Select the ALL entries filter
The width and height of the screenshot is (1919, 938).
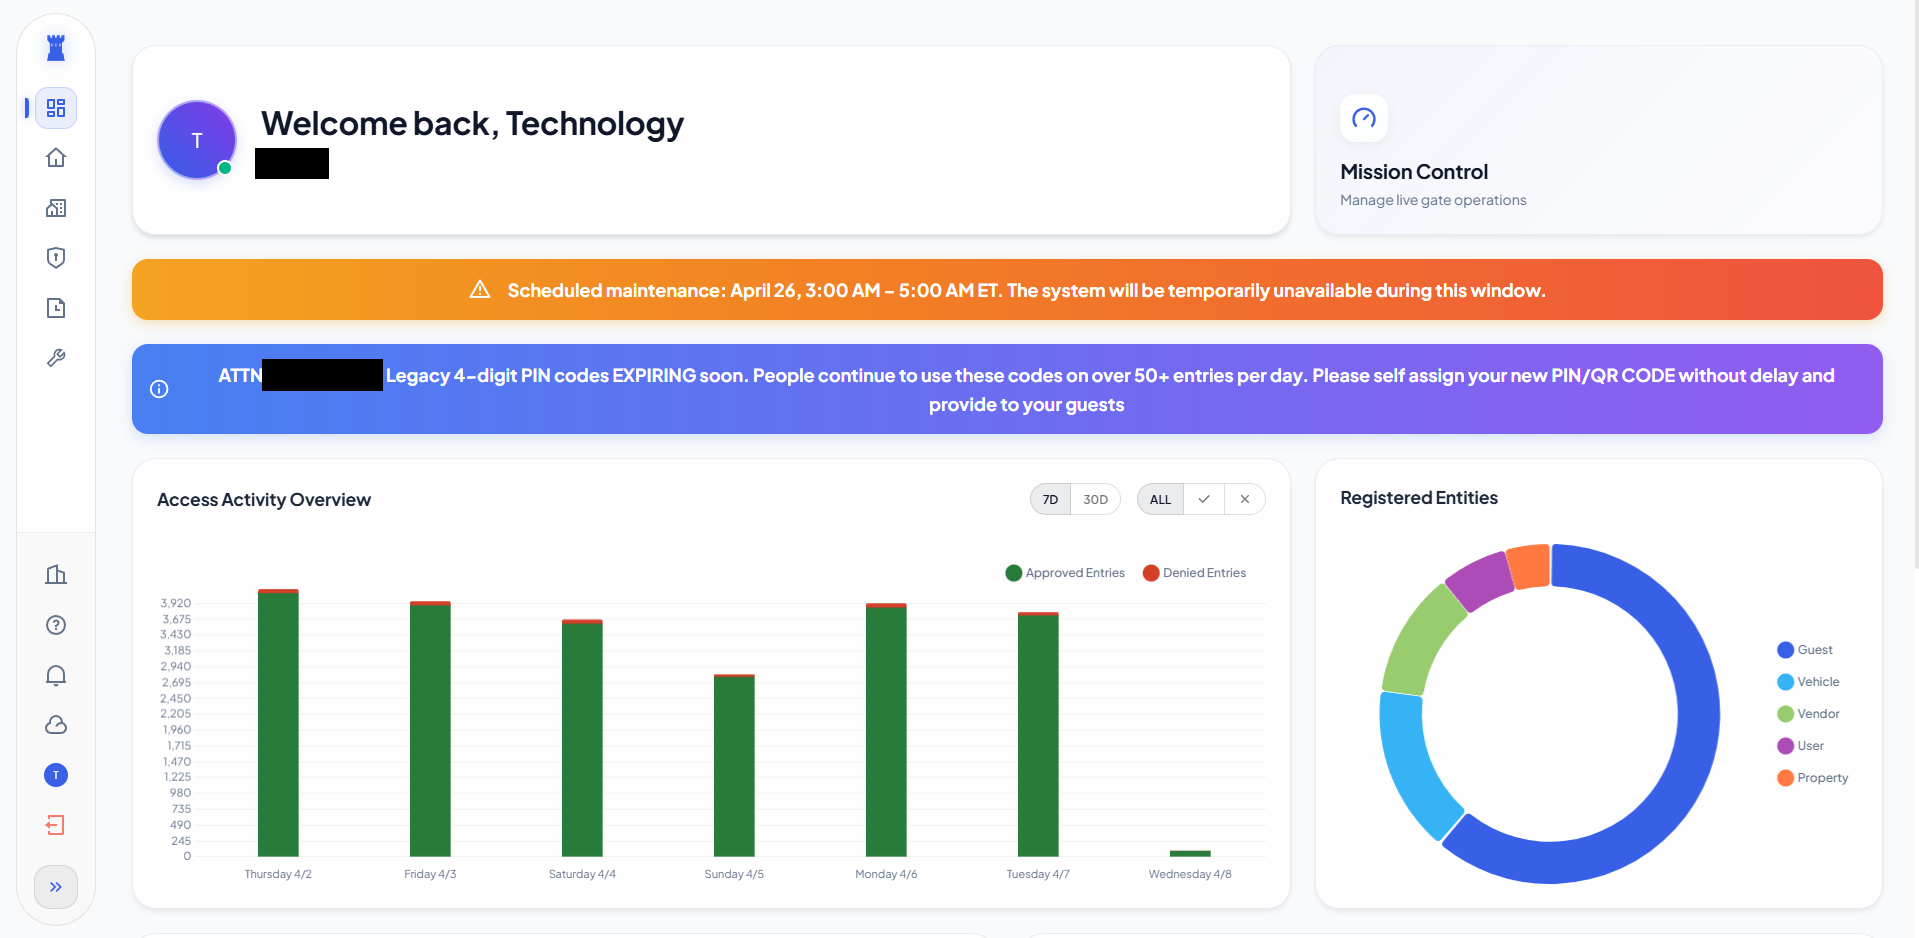pos(1160,499)
